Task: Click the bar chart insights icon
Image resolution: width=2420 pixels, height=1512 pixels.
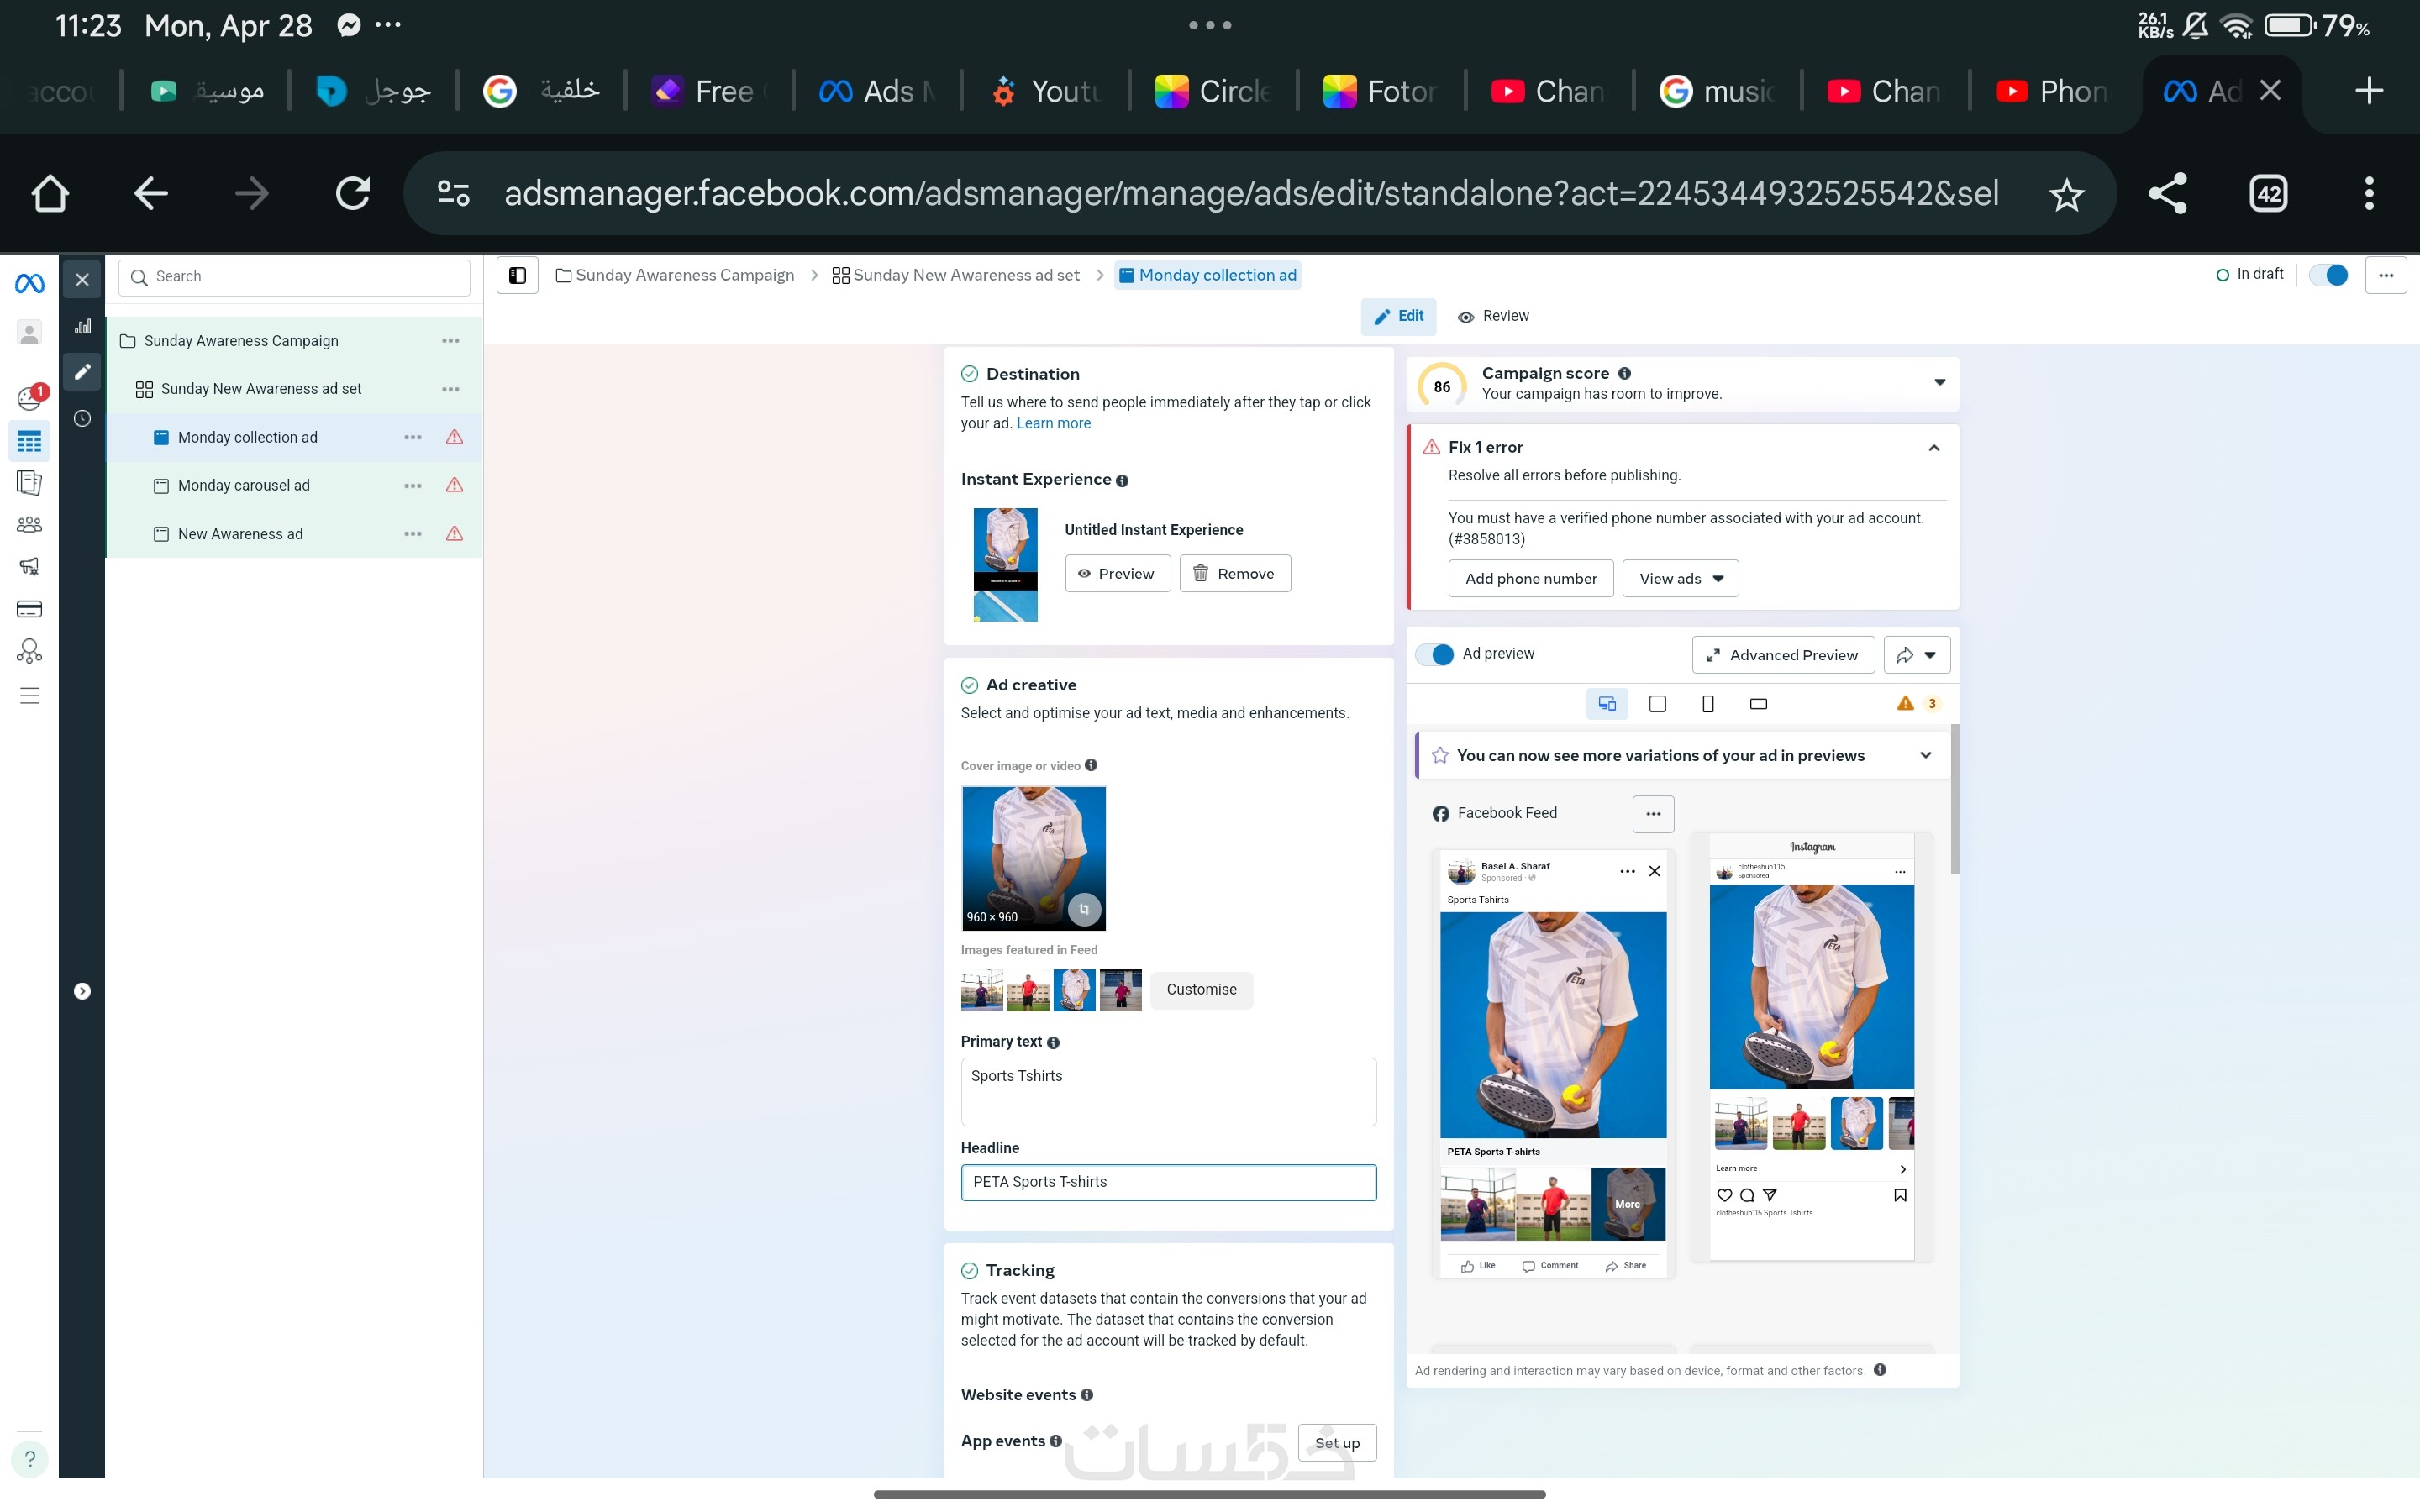Action: (x=83, y=326)
